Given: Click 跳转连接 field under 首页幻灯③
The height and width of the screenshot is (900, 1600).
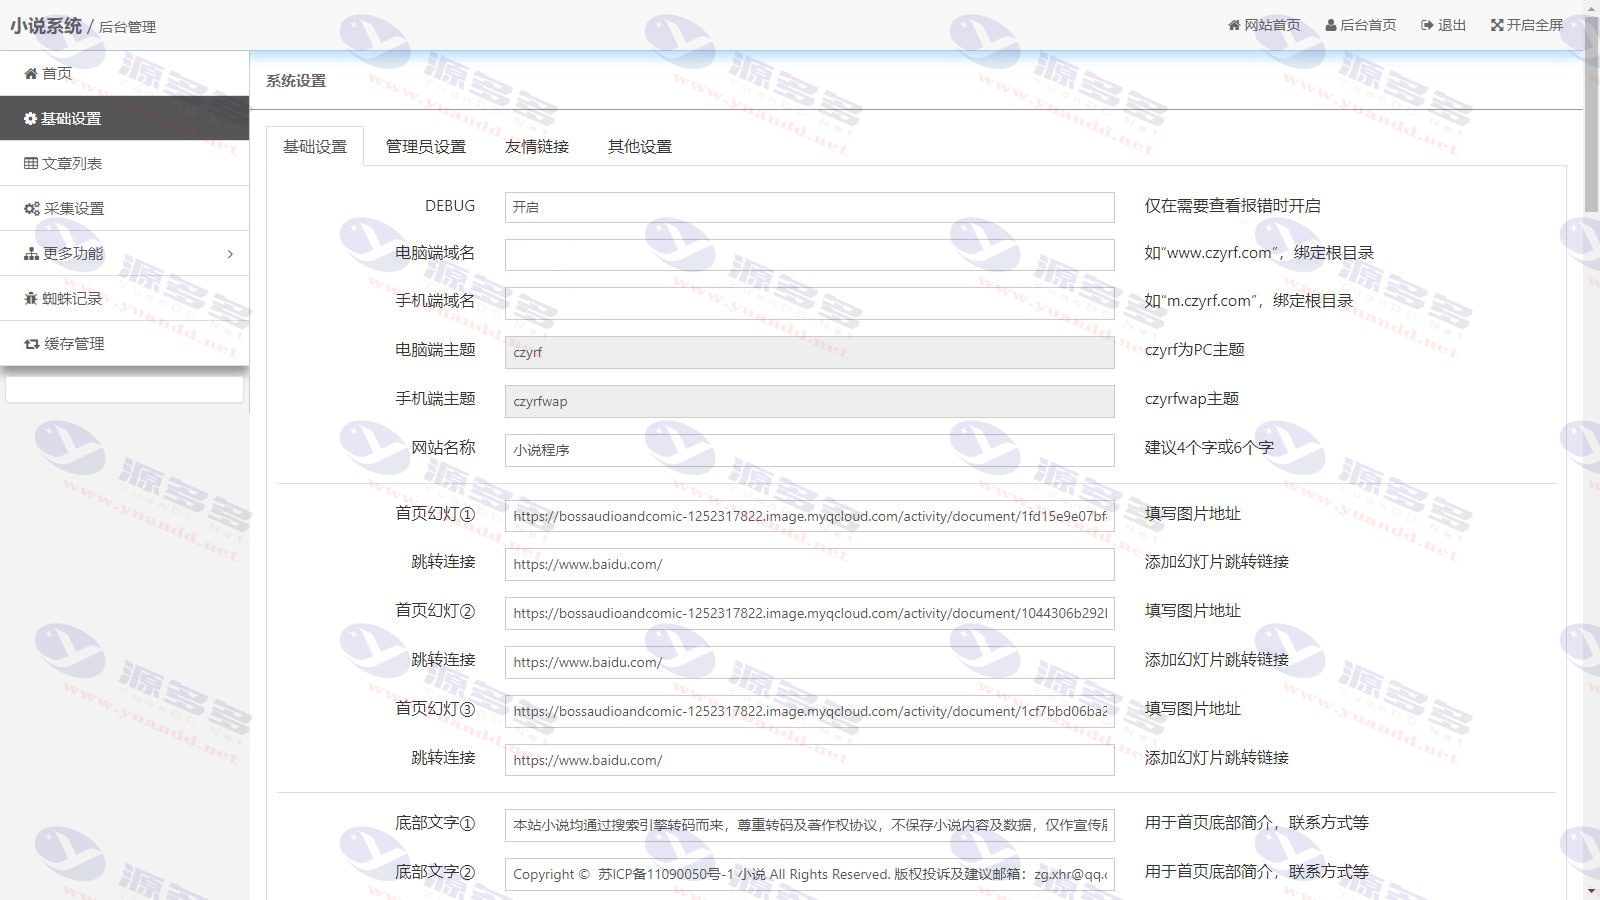Looking at the screenshot, I should 809,760.
